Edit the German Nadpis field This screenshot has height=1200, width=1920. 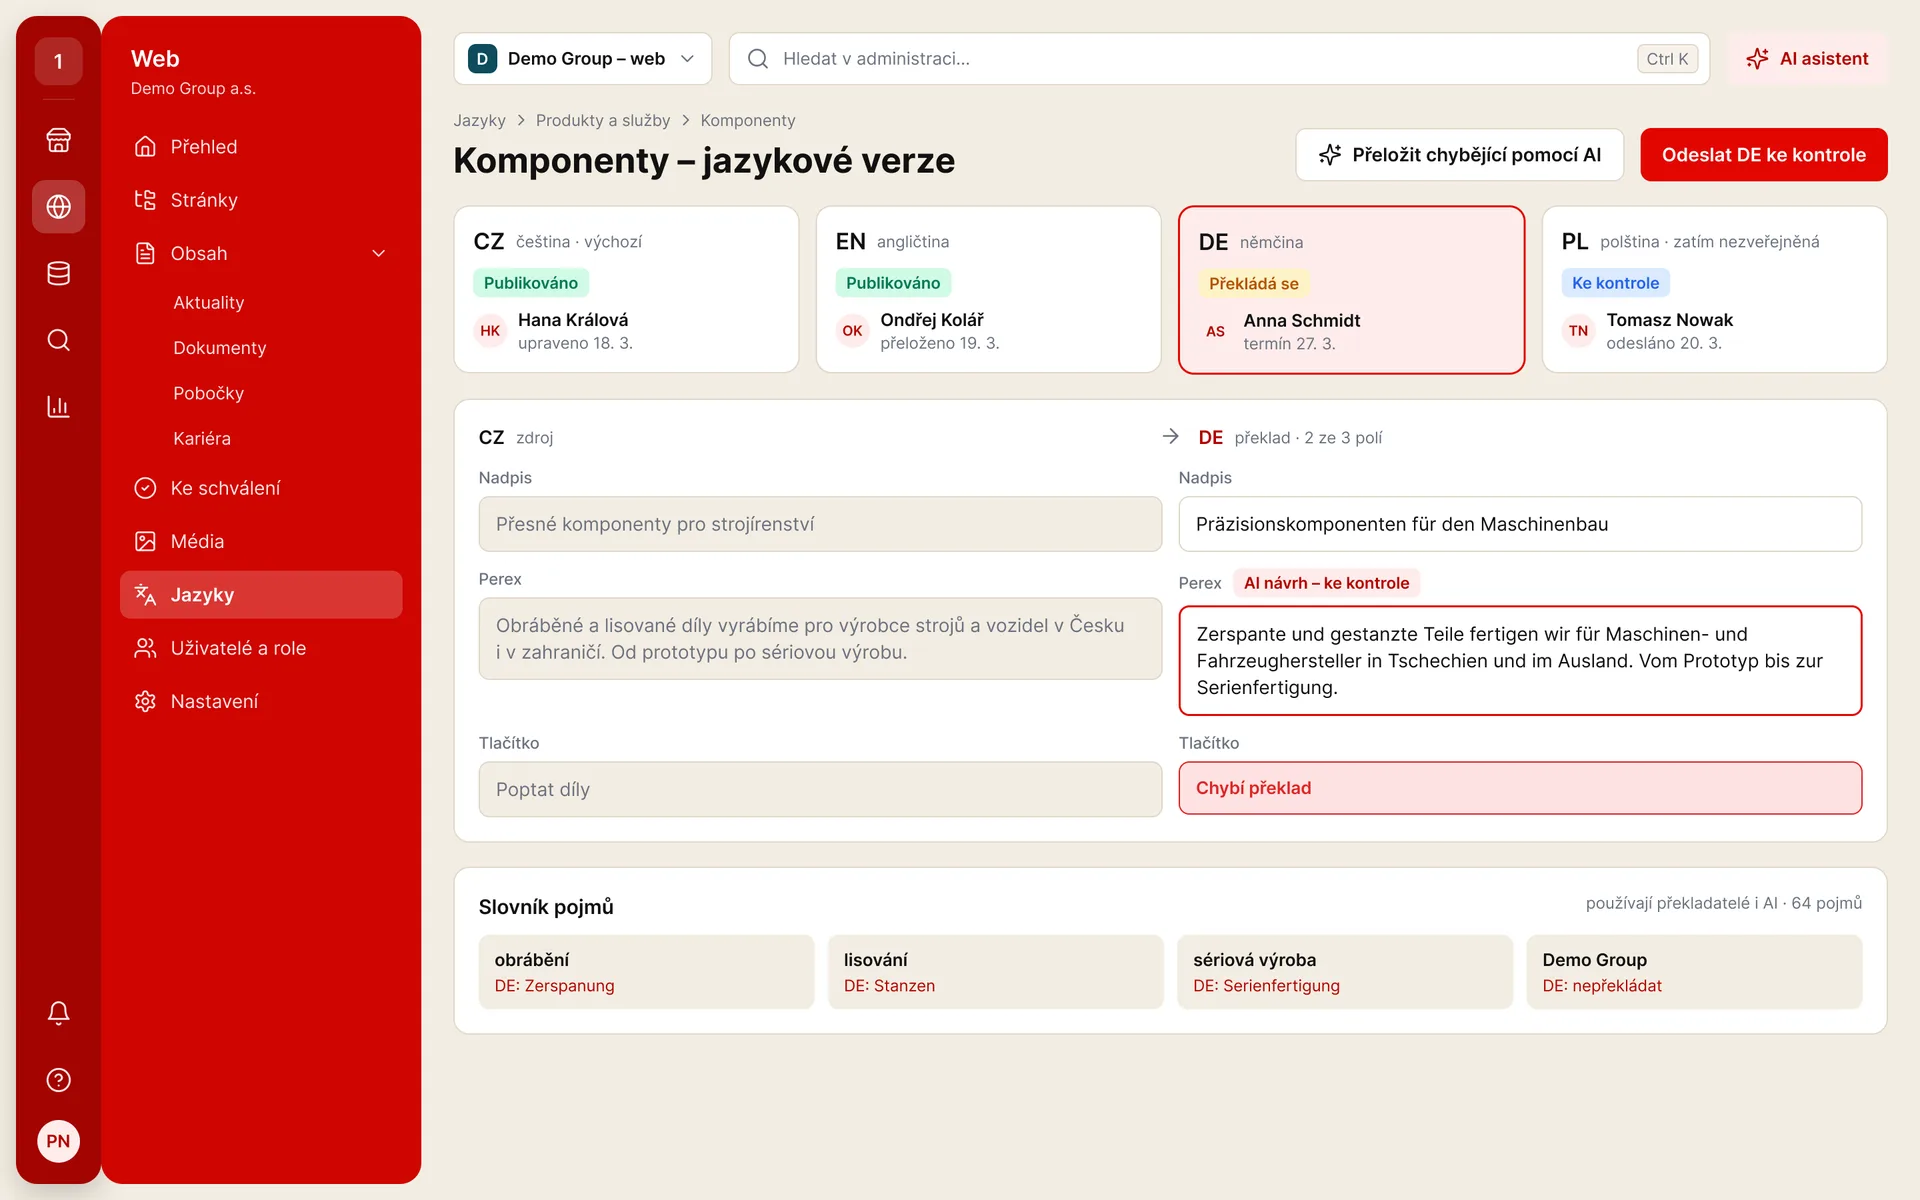point(1520,524)
